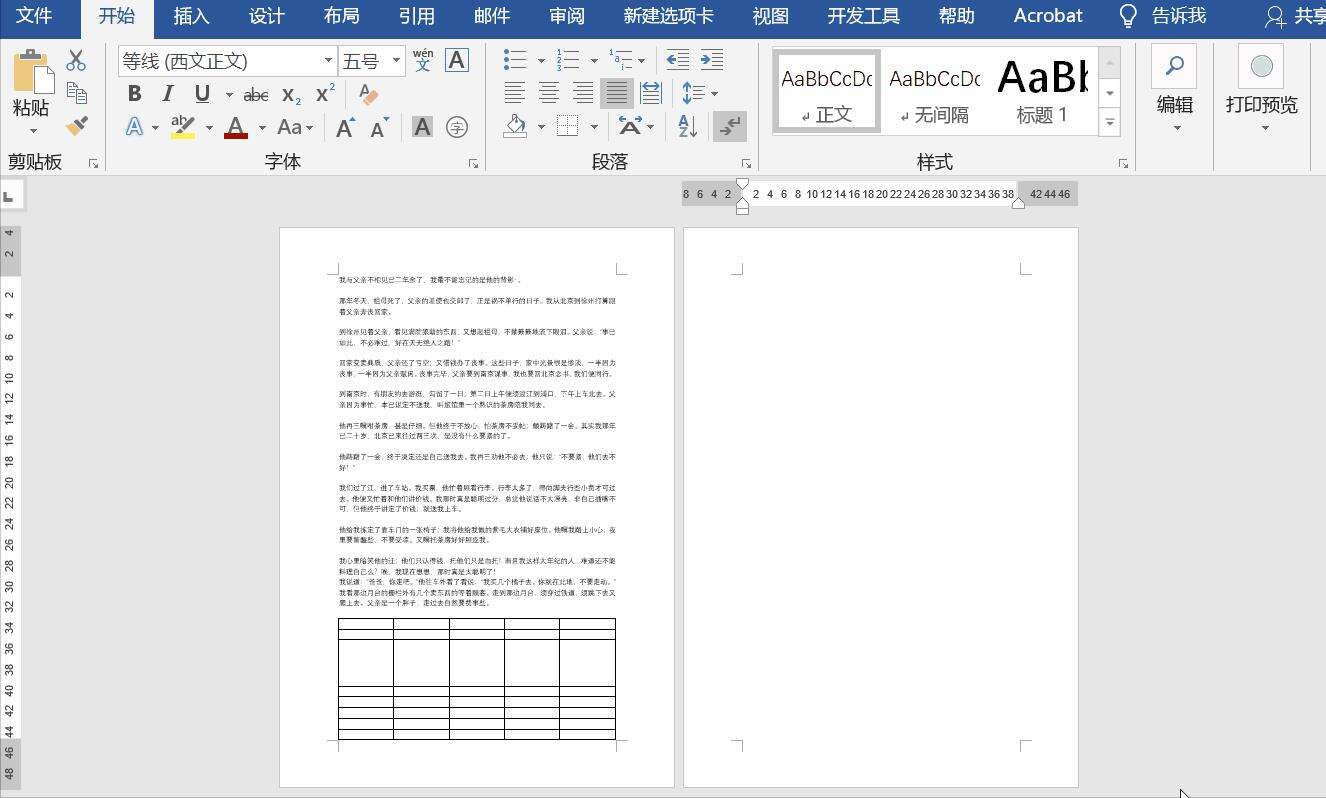
Task: Click the Multilevel List icon
Action: tap(621, 60)
